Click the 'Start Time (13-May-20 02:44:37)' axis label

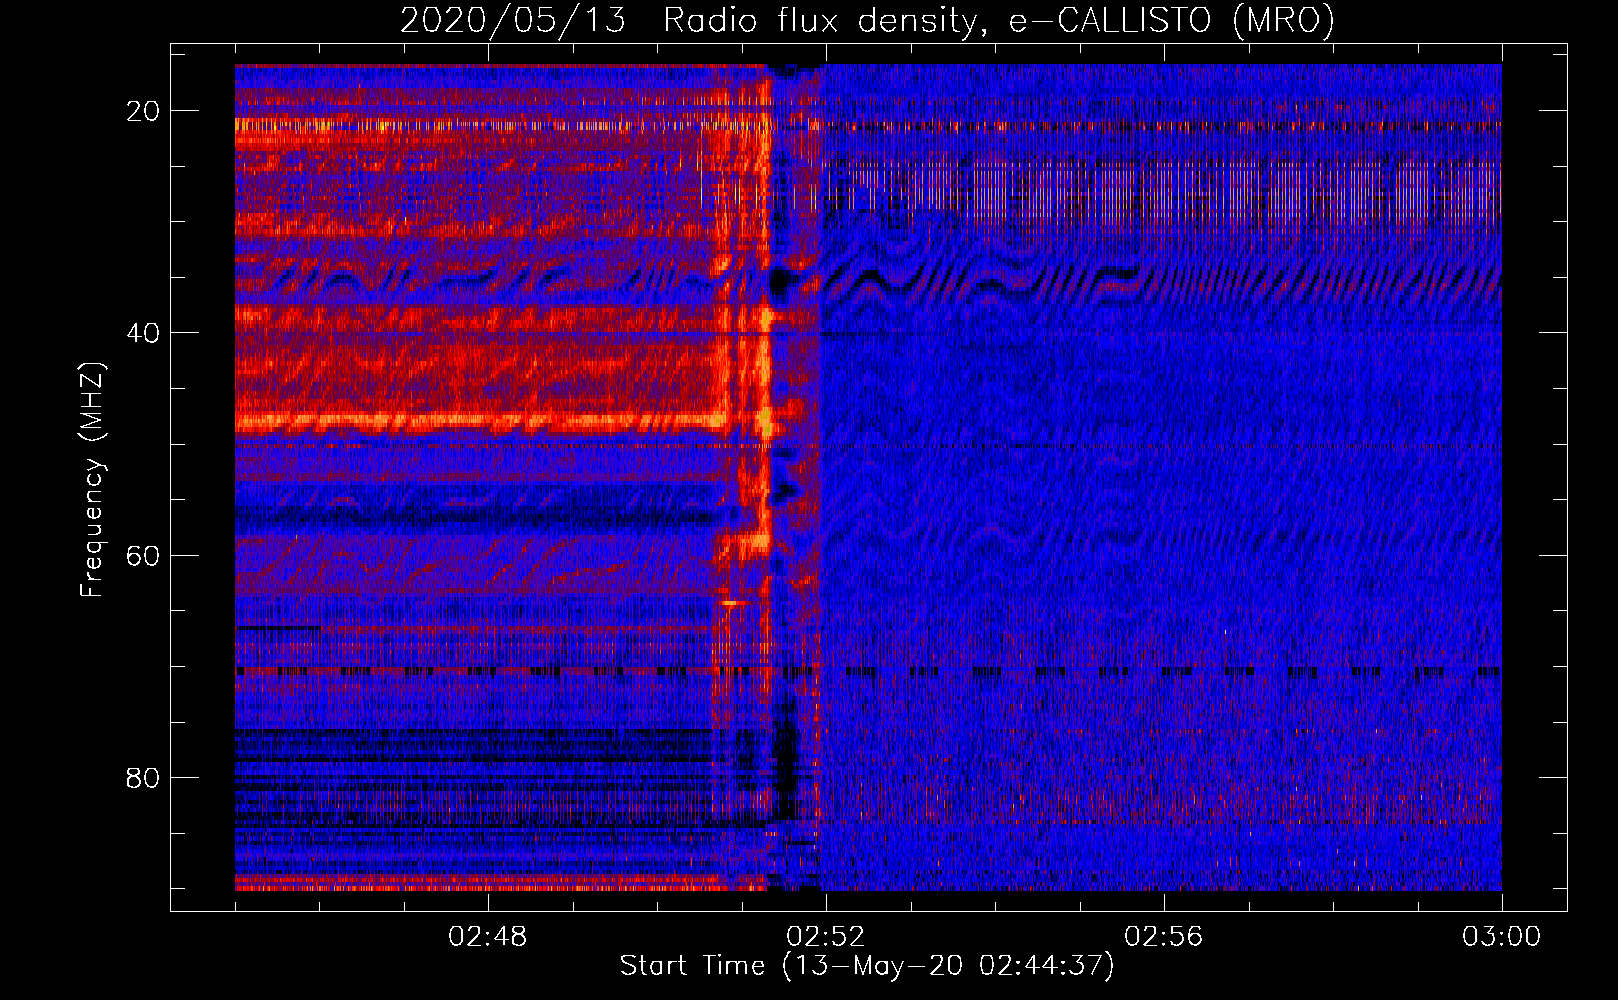pyautogui.click(x=867, y=966)
